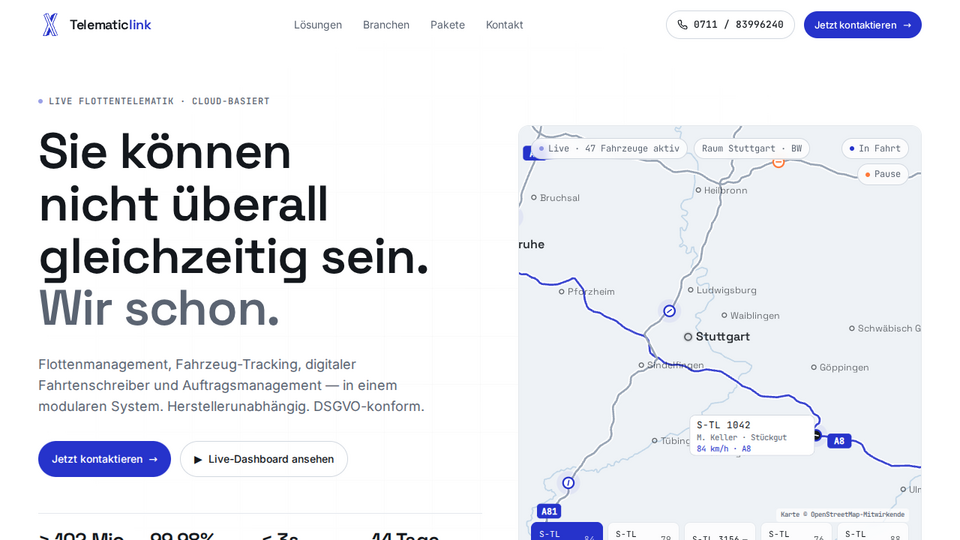This screenshot has height=540, width=960.
Task: Open the S-TL 1042 vehicle tooltip
Action: click(x=752, y=435)
